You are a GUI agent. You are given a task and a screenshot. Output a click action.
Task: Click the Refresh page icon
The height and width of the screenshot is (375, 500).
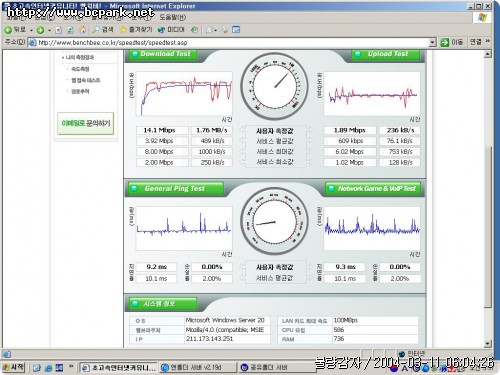click(x=70, y=30)
